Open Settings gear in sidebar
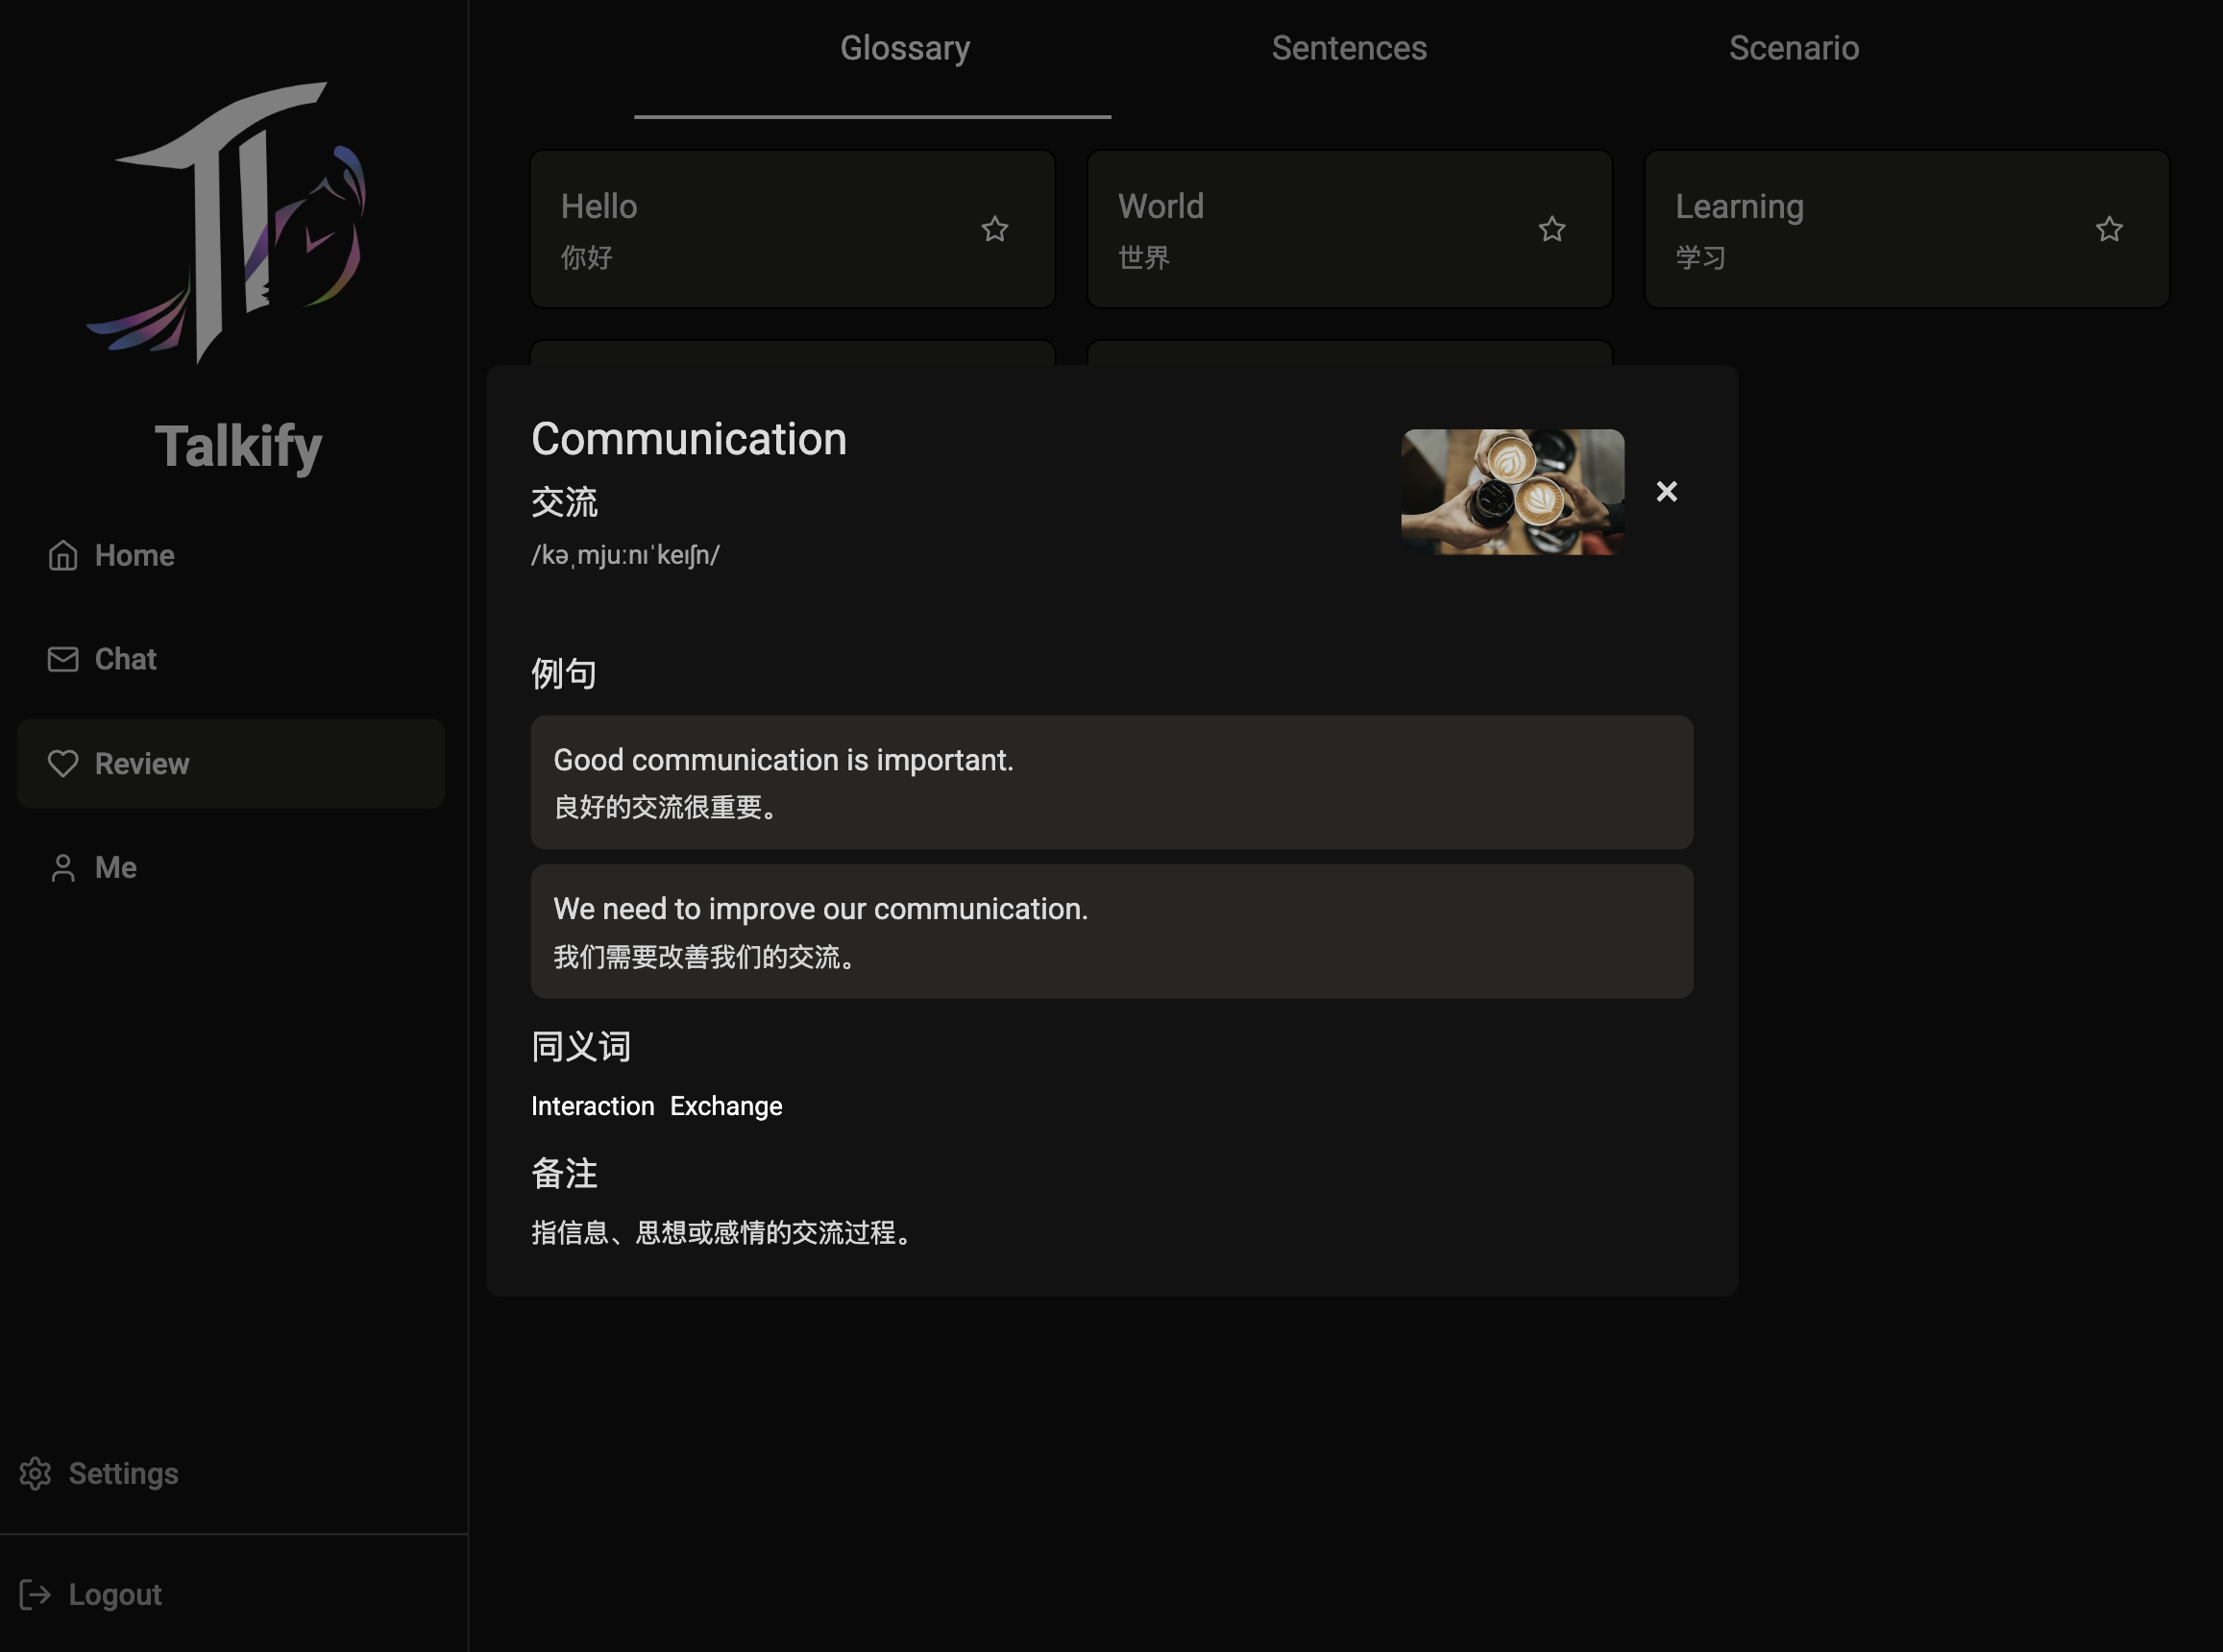The image size is (2223, 1652). click(35, 1473)
